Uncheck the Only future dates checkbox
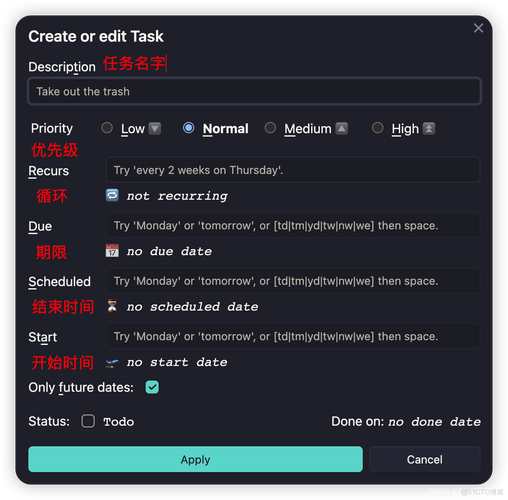Image resolution: width=508 pixels, height=500 pixels. pos(152,387)
